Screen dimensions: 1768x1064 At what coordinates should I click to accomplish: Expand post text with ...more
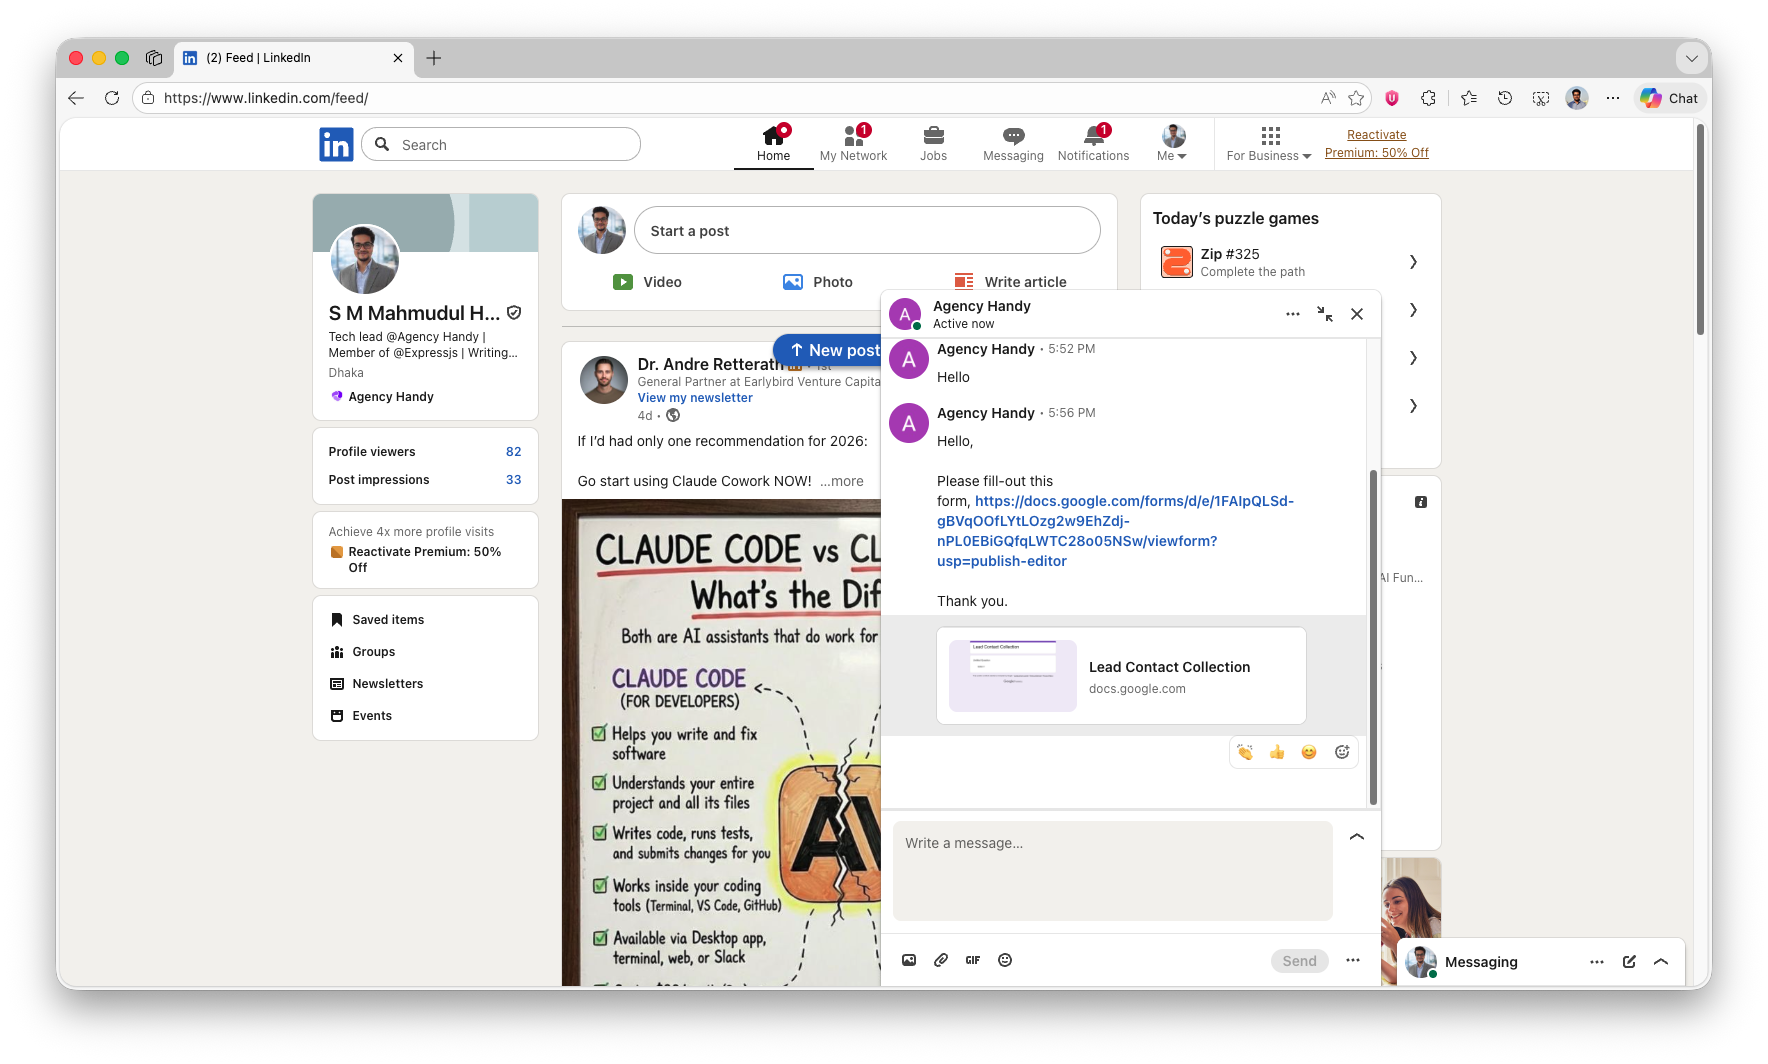pos(842,481)
